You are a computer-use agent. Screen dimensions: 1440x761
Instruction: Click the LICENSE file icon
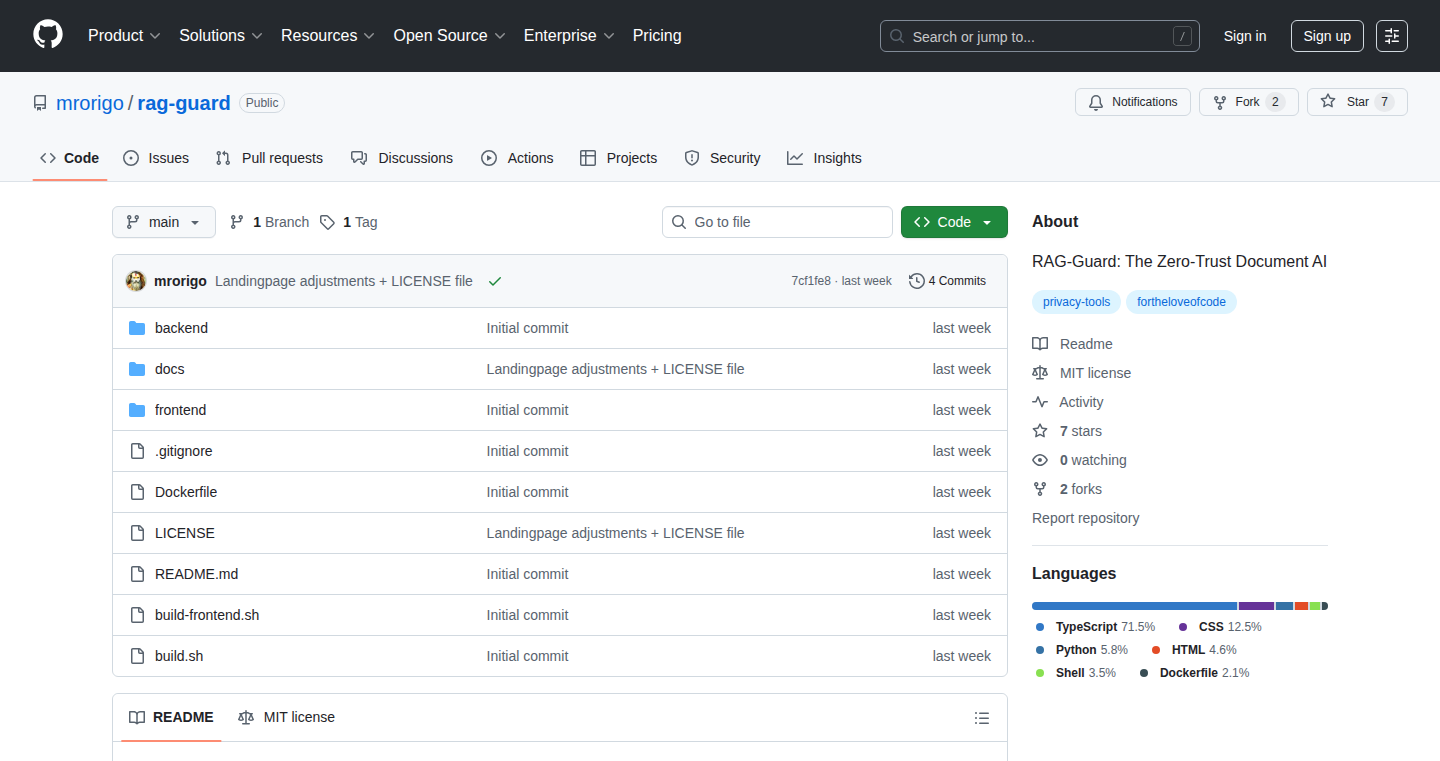point(137,533)
